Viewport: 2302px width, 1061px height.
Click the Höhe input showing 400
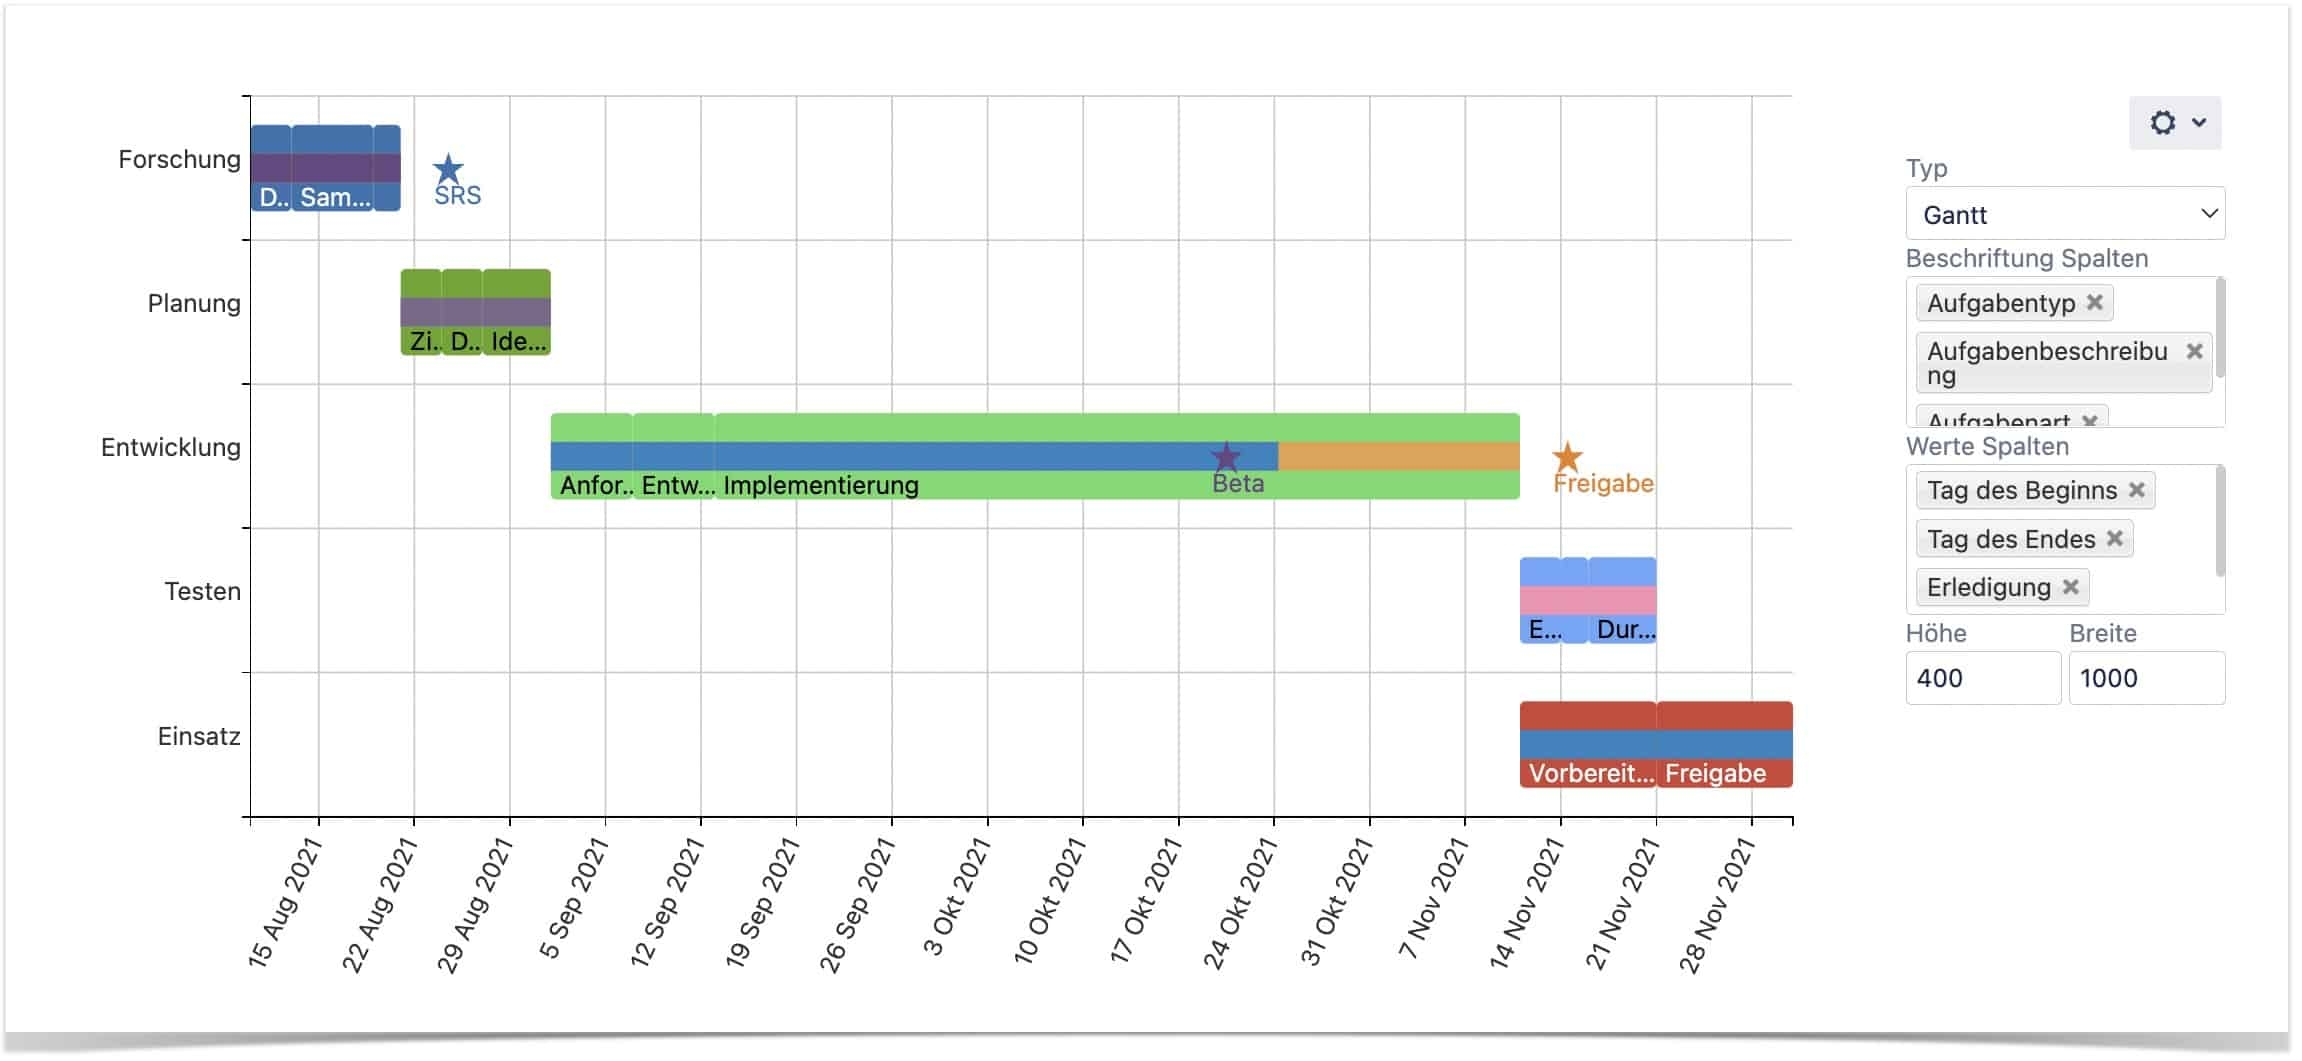click(x=1983, y=678)
